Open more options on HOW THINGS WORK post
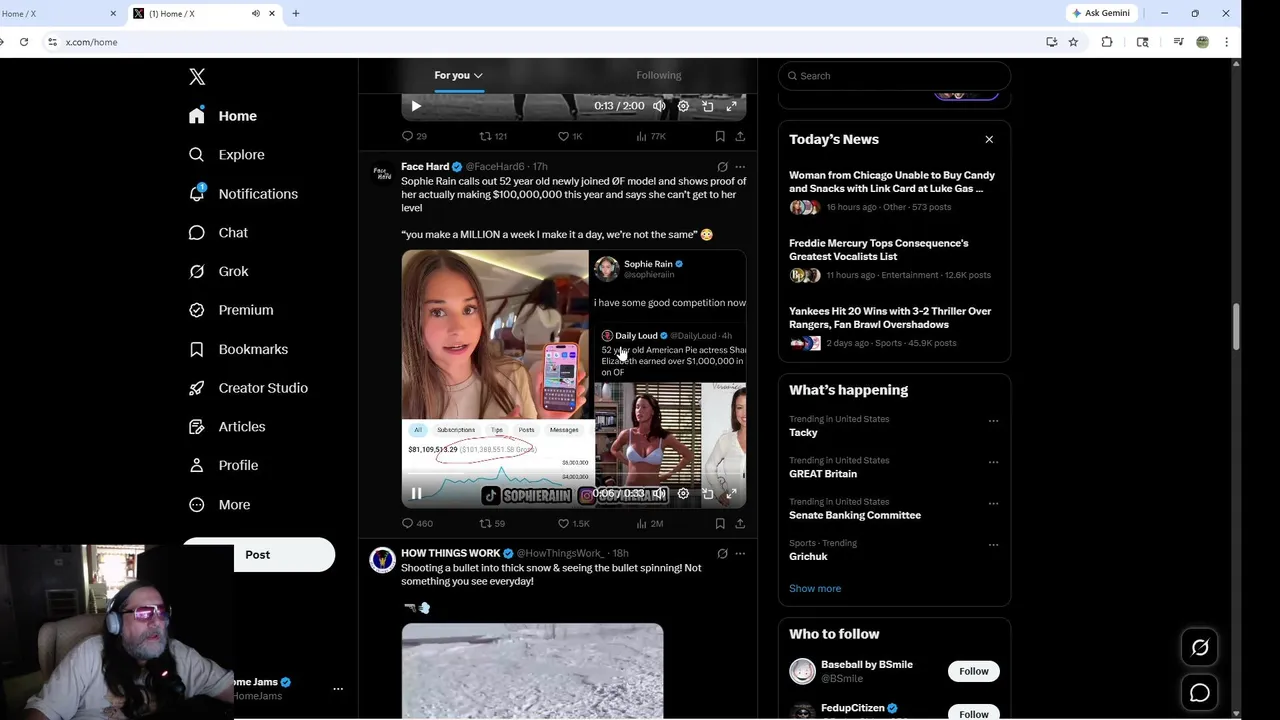 pyautogui.click(x=740, y=553)
